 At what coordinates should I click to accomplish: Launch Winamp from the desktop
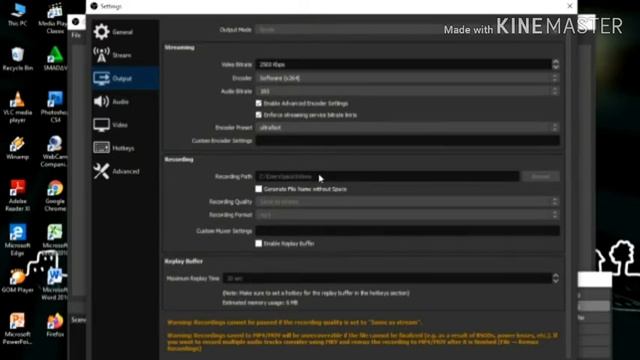[x=18, y=148]
